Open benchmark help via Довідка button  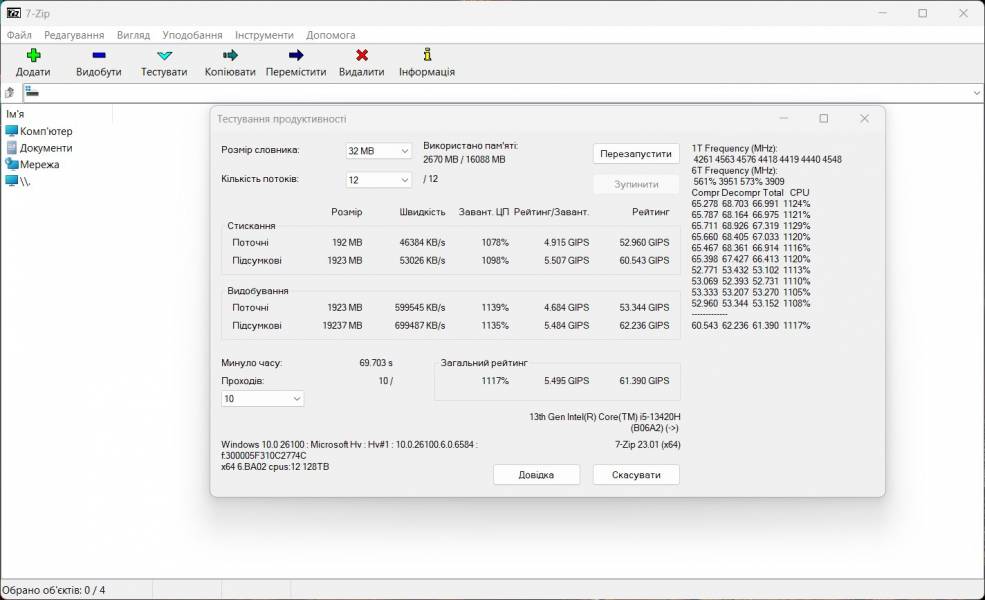pyautogui.click(x=535, y=474)
